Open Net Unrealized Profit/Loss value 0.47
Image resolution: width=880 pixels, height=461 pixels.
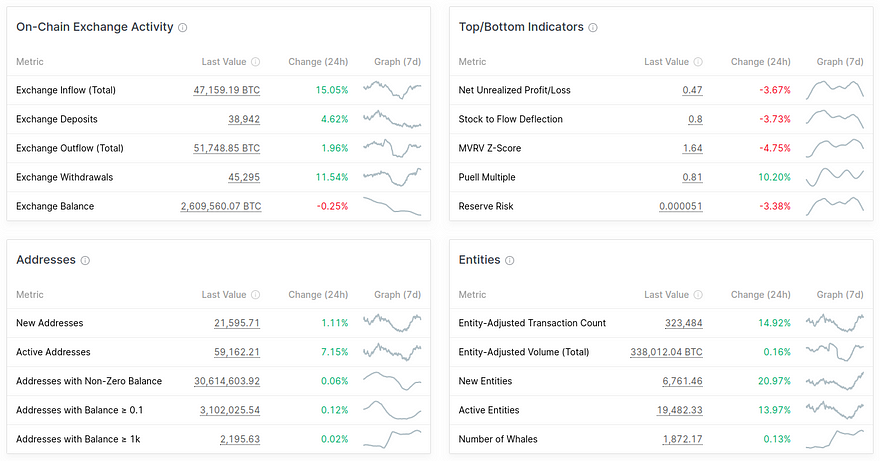click(x=693, y=90)
